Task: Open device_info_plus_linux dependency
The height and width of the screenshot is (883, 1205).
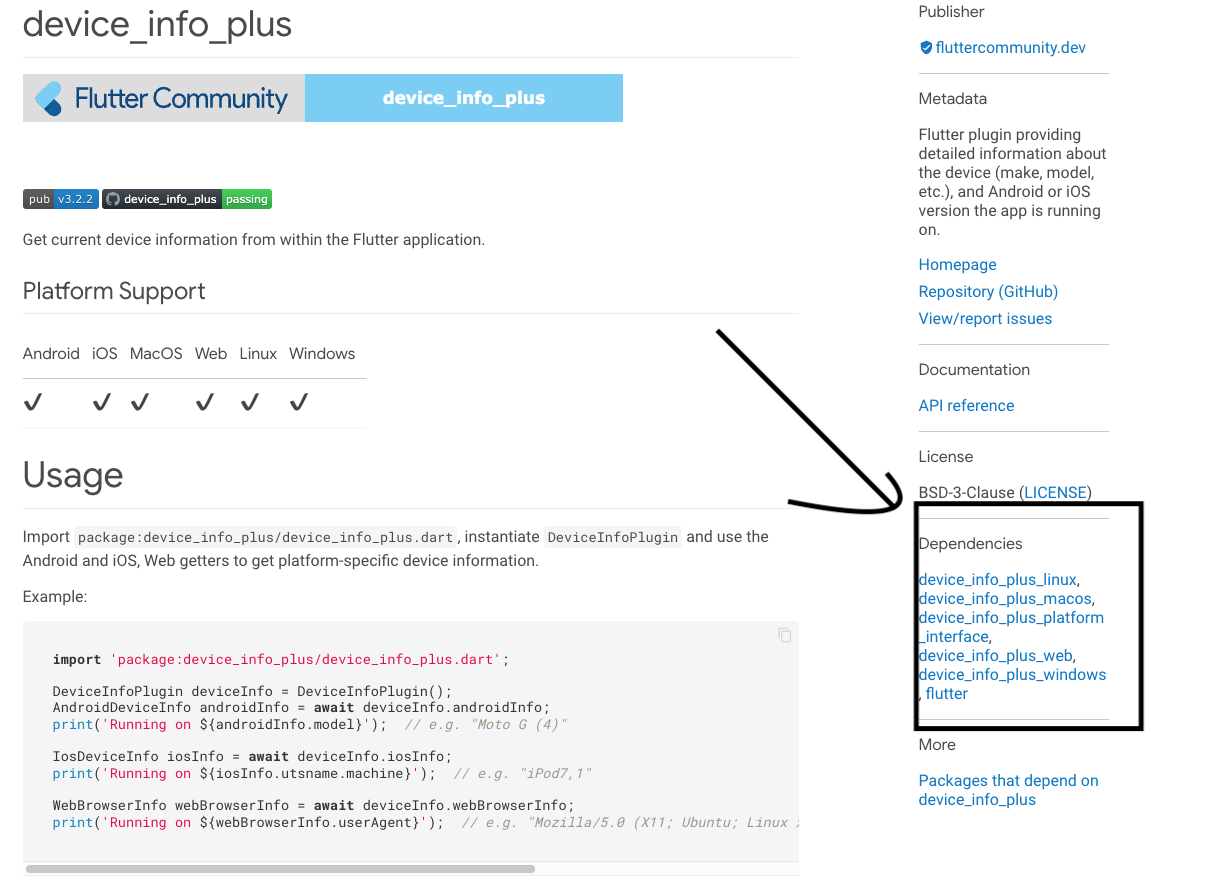Action: (x=997, y=579)
